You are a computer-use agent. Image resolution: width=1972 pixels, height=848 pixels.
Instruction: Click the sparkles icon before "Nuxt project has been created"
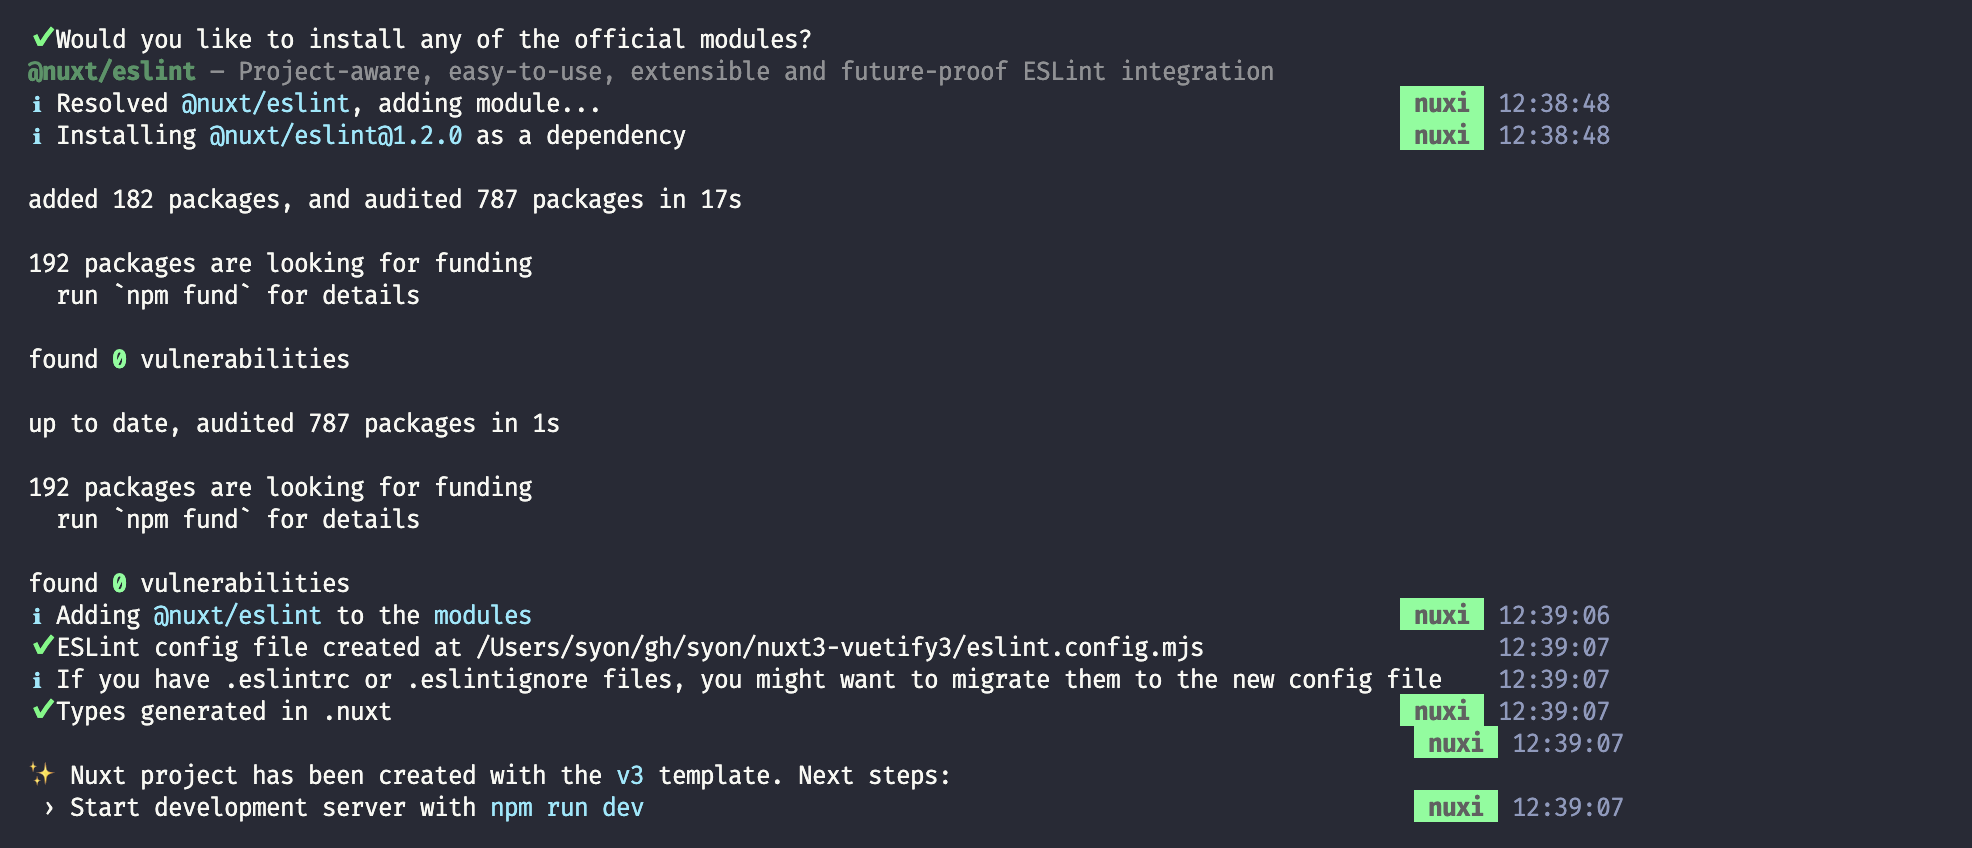pyautogui.click(x=41, y=773)
